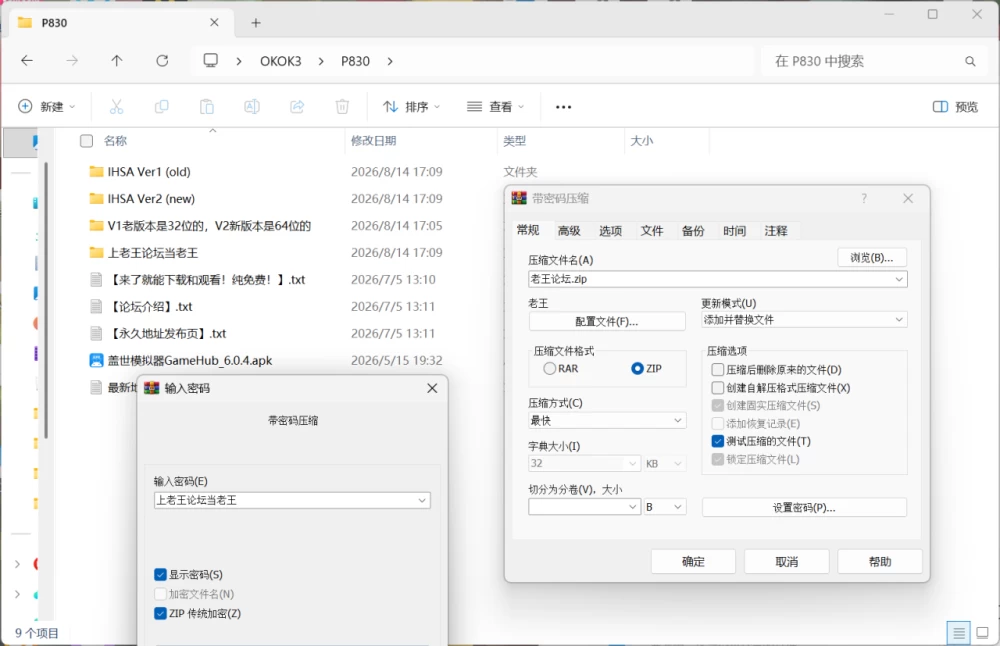Open the 更新模式 dropdown
The height and width of the screenshot is (646, 1000).
point(804,319)
